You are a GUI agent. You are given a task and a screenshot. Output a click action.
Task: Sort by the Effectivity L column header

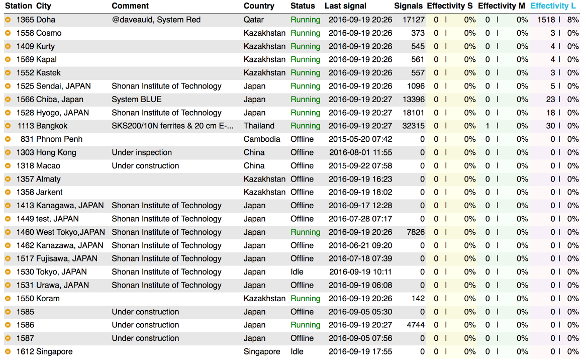coord(553,6)
